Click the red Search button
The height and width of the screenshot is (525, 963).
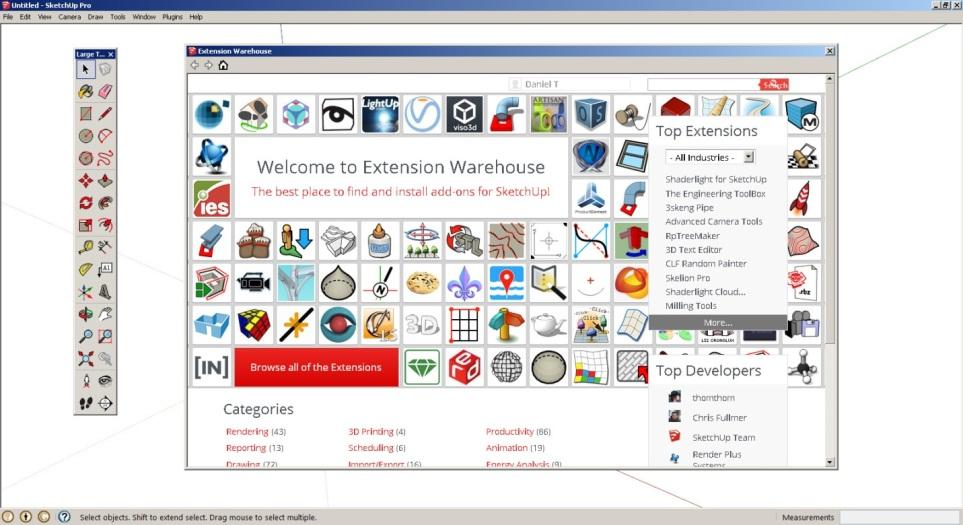tap(774, 84)
